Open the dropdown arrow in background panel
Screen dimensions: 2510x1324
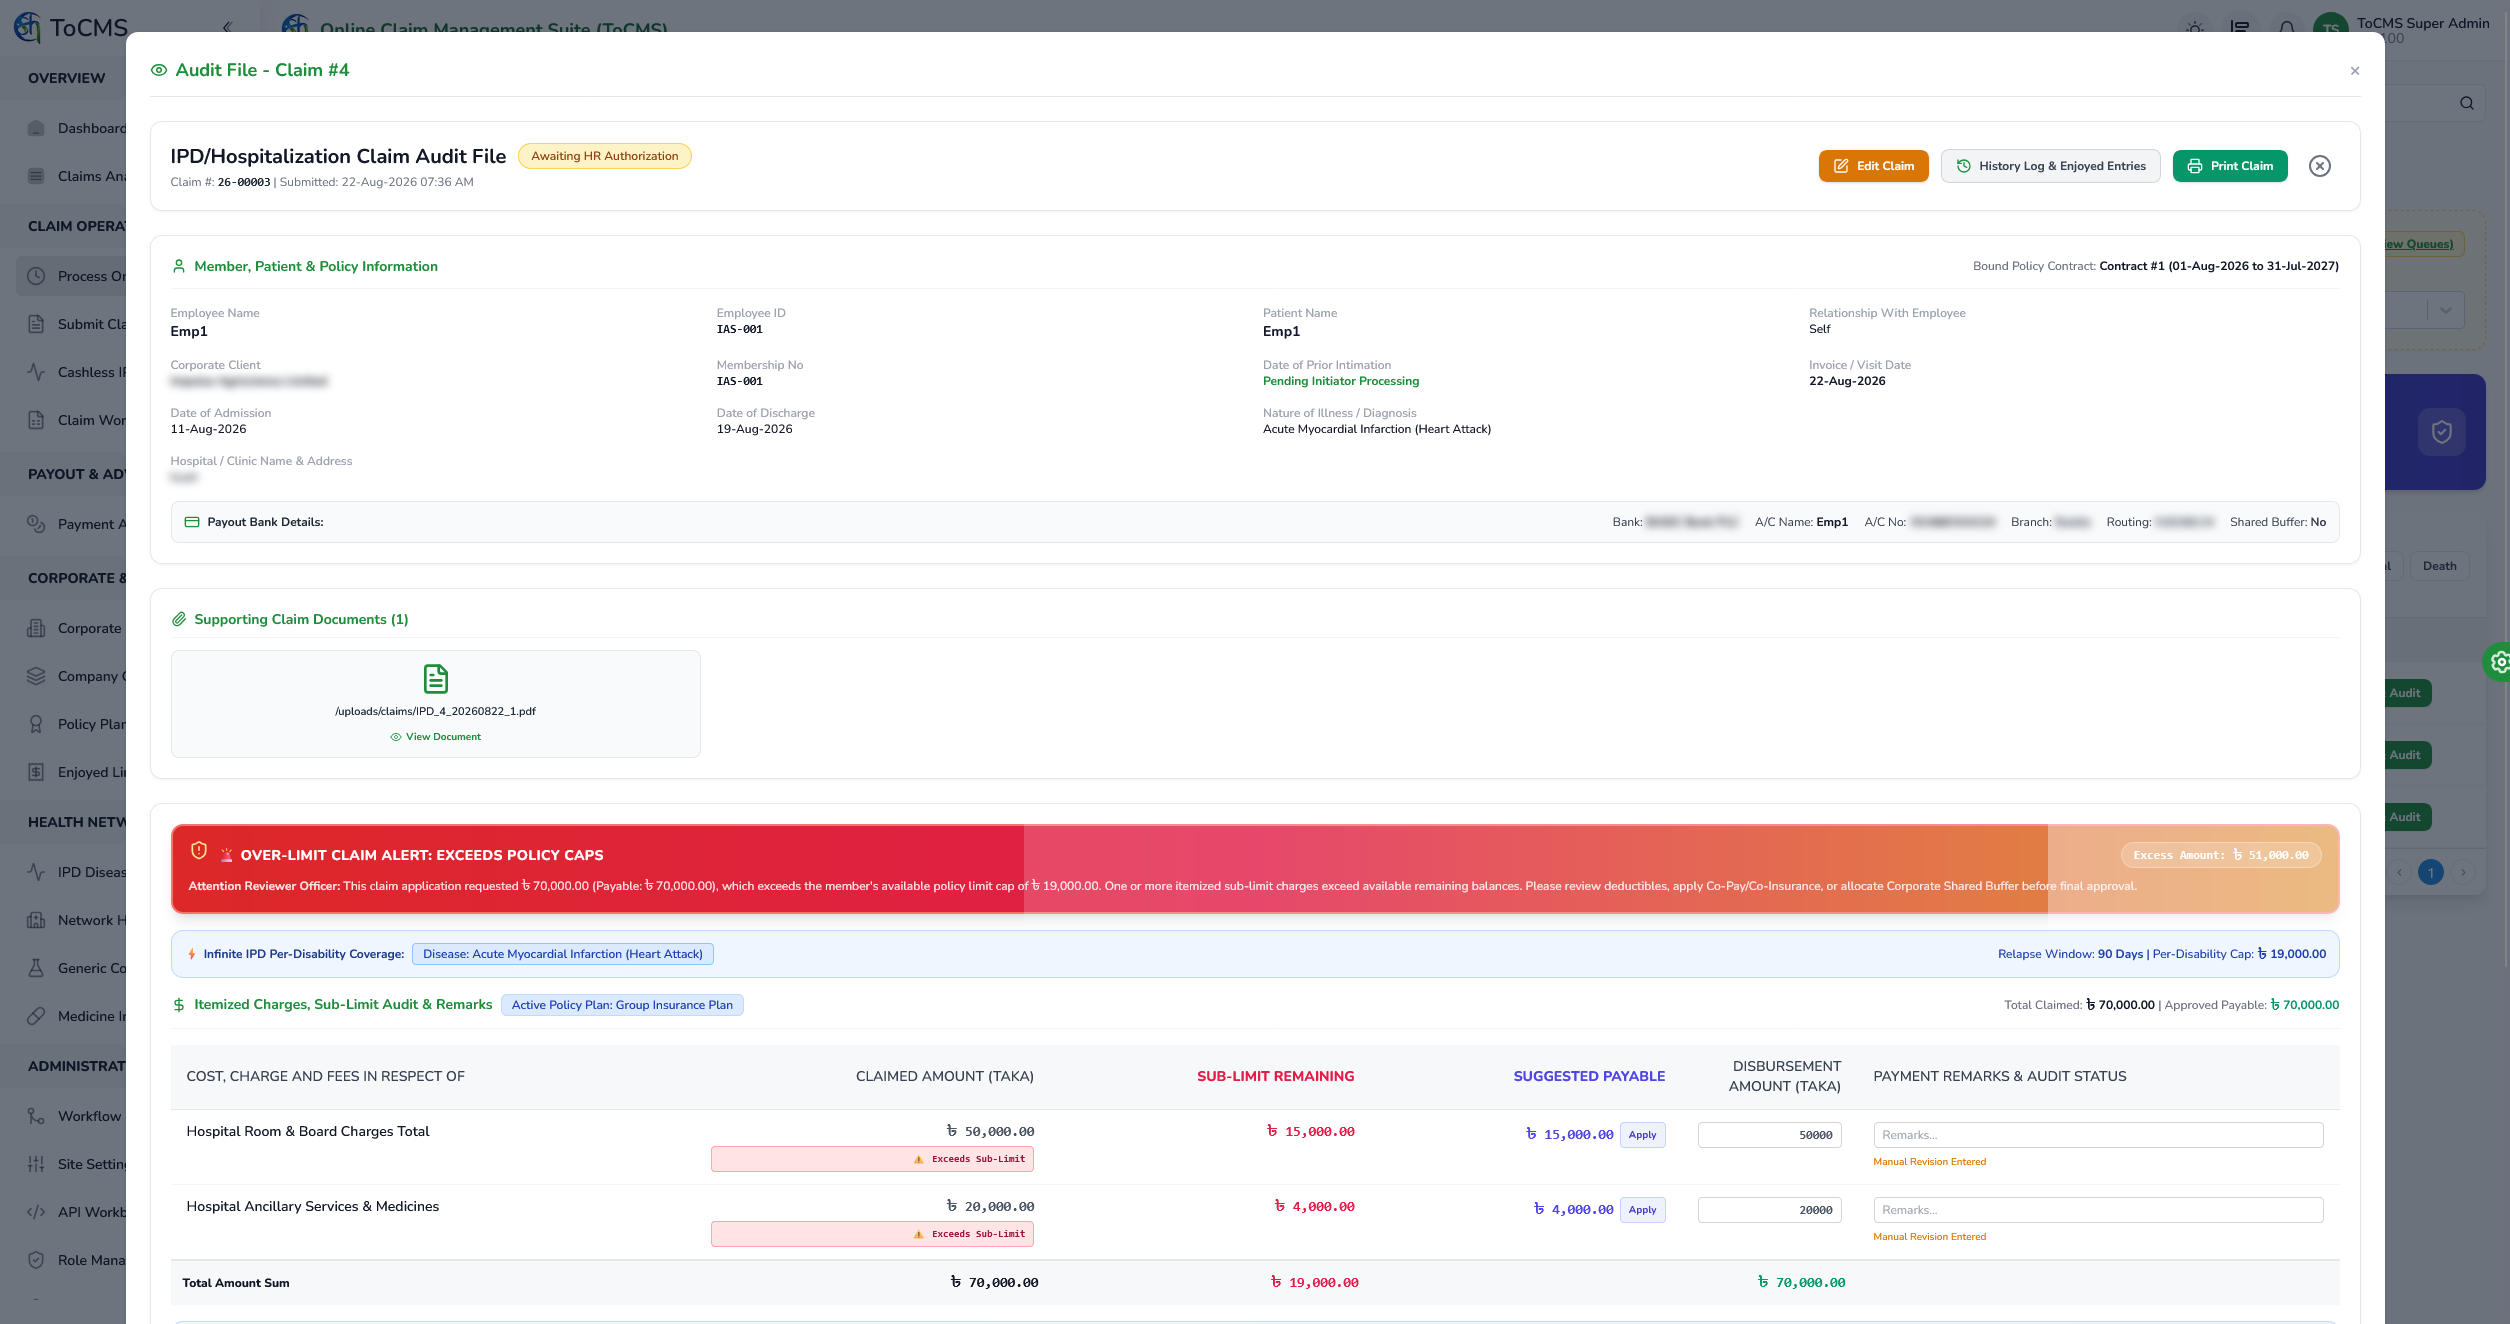[2445, 310]
